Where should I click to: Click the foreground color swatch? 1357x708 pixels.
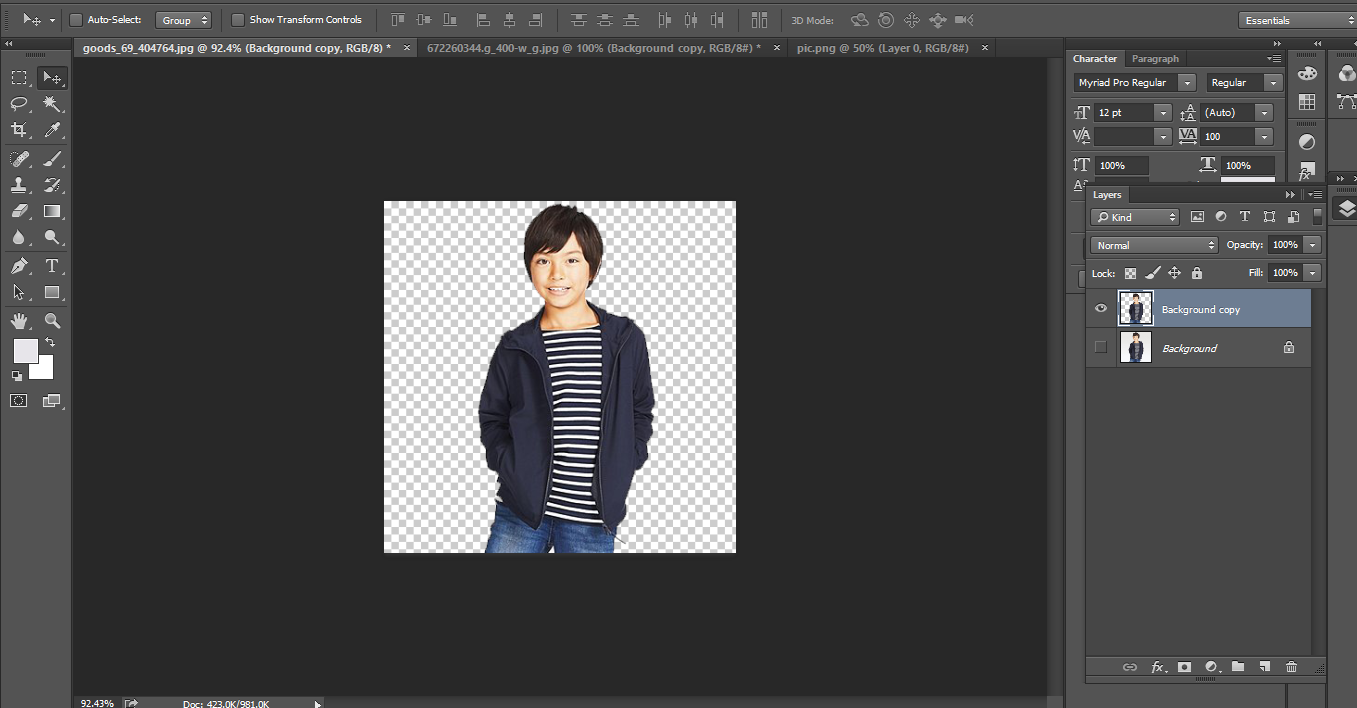25,351
